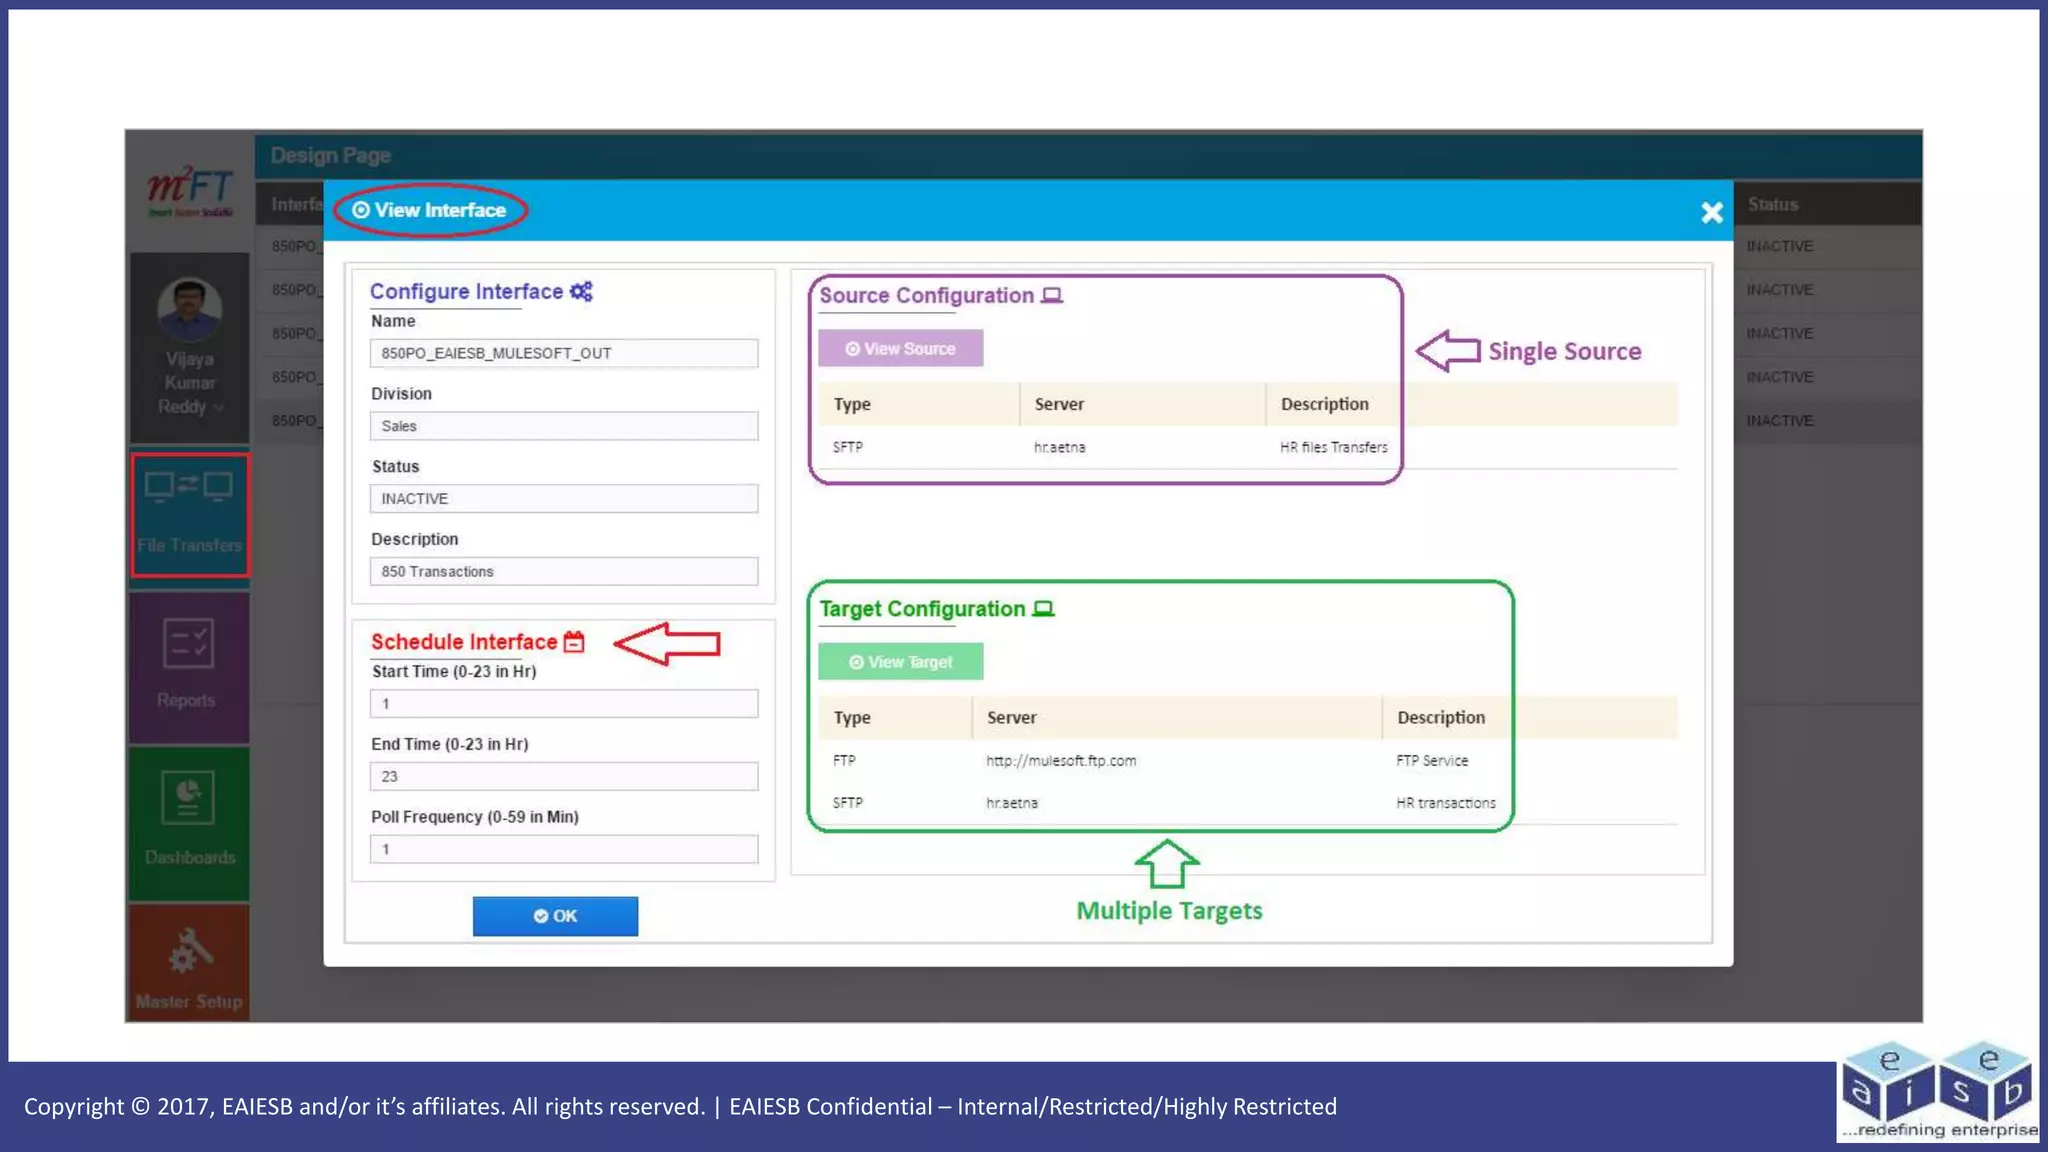The width and height of the screenshot is (2048, 1152).
Task: Click the Source Configuration laptop icon
Action: tap(1052, 296)
